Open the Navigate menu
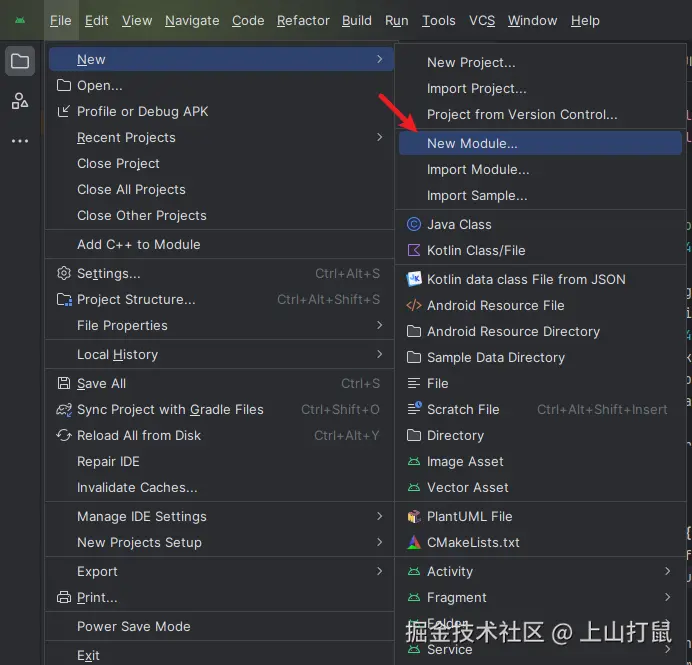The width and height of the screenshot is (692, 665). tap(192, 20)
